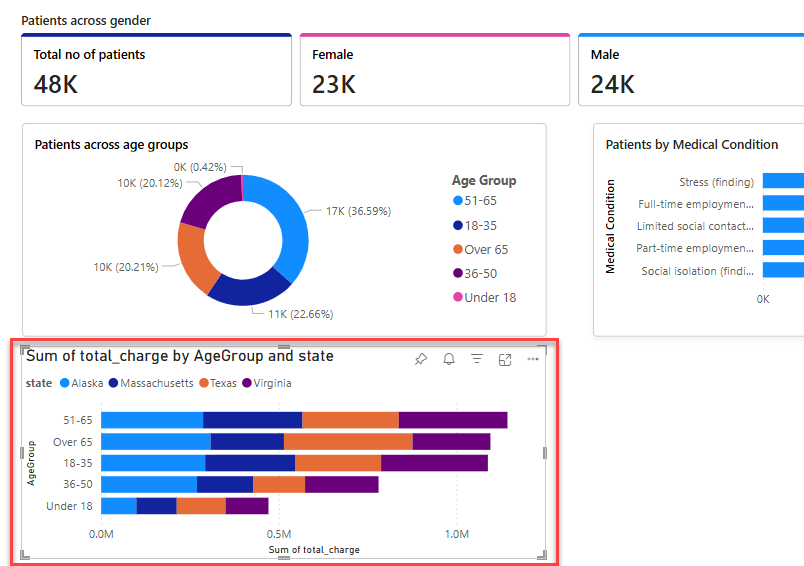
Task: Select 51-65 in Age Group legend
Action: click(x=475, y=200)
